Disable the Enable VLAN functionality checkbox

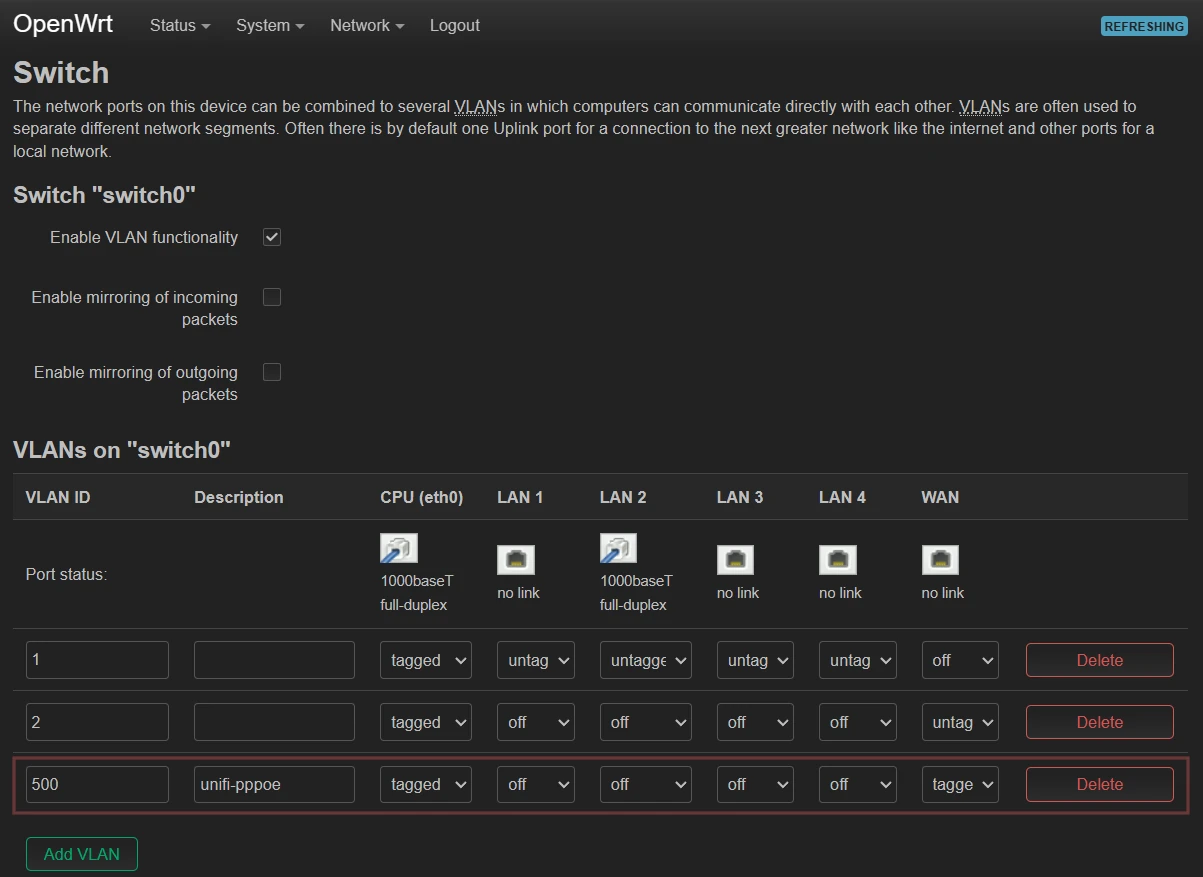click(272, 237)
